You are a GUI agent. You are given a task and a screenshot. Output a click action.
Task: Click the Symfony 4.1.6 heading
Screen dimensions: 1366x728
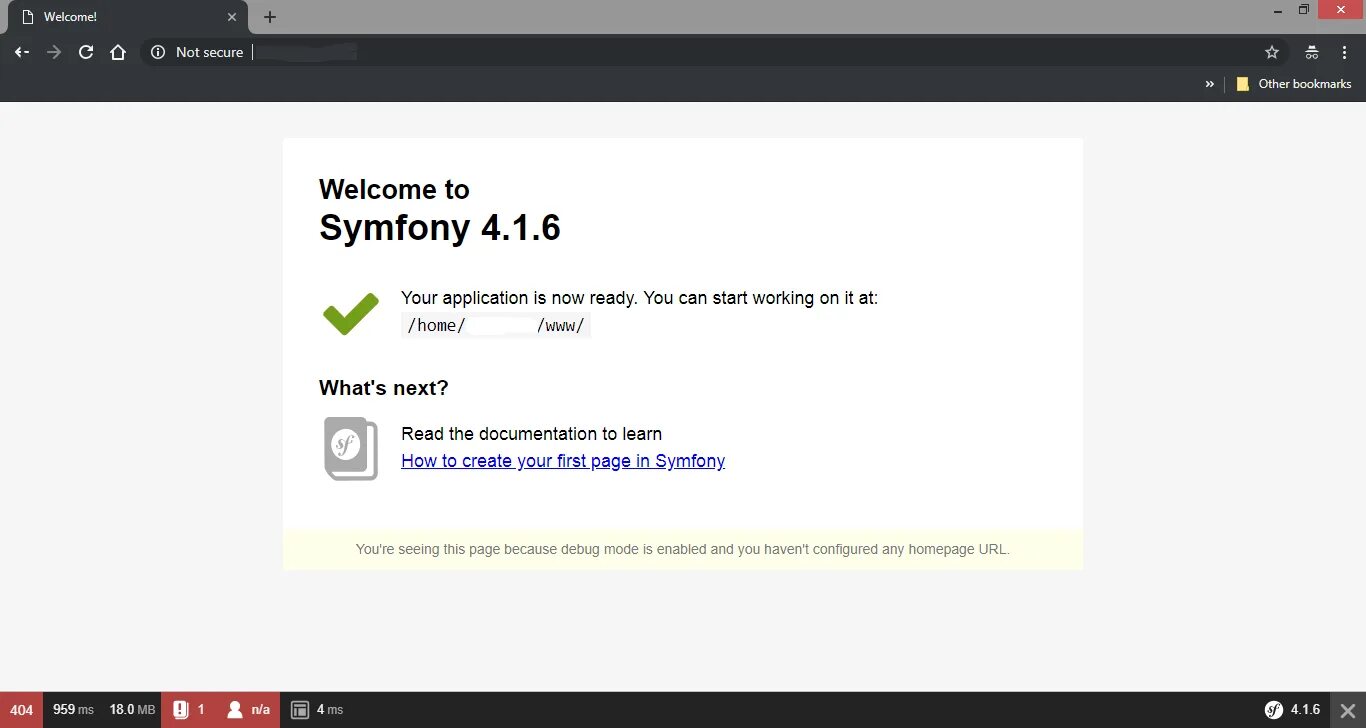coord(440,228)
